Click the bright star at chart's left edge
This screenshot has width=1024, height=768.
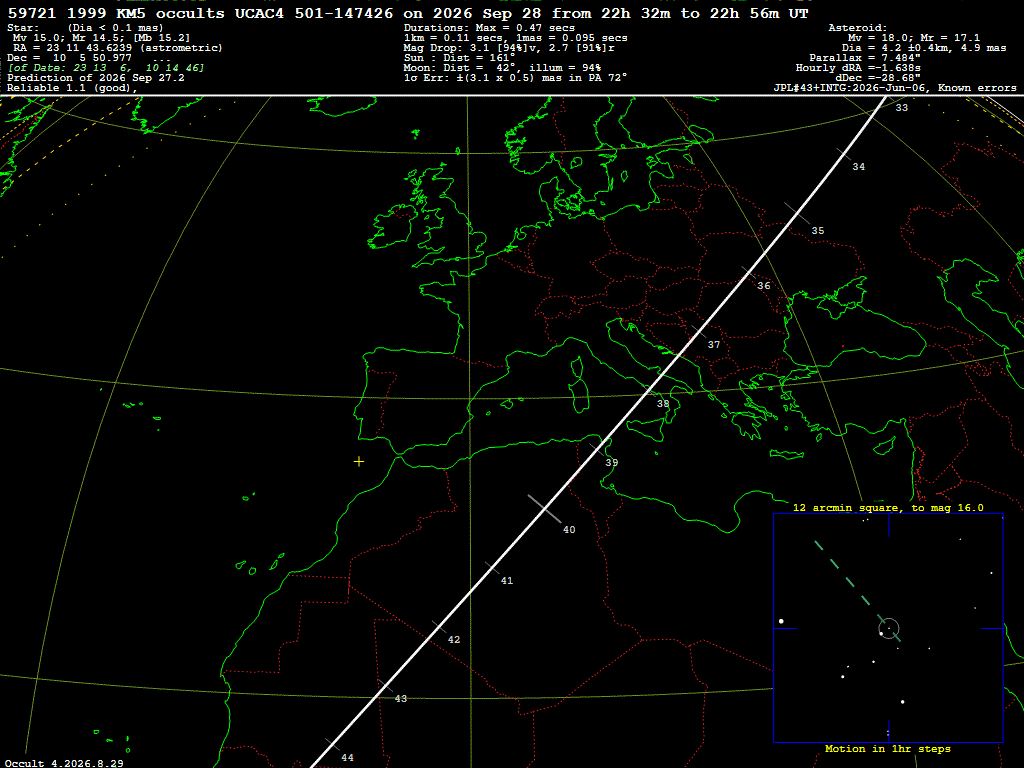781,621
